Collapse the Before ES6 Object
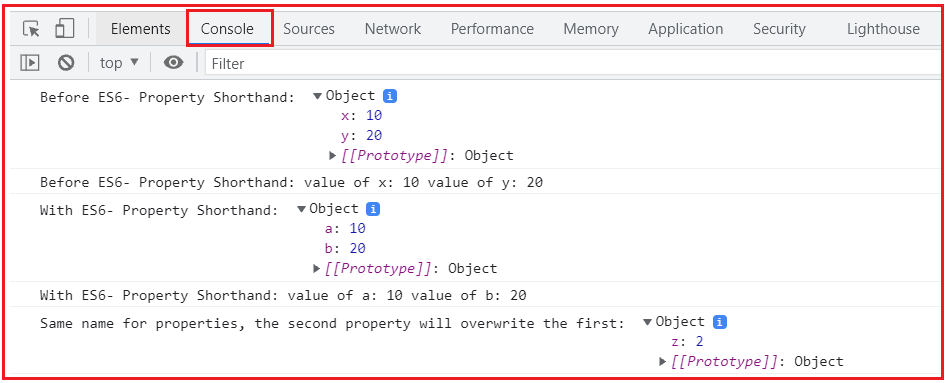Viewport: 947px width, 383px height. click(318, 96)
